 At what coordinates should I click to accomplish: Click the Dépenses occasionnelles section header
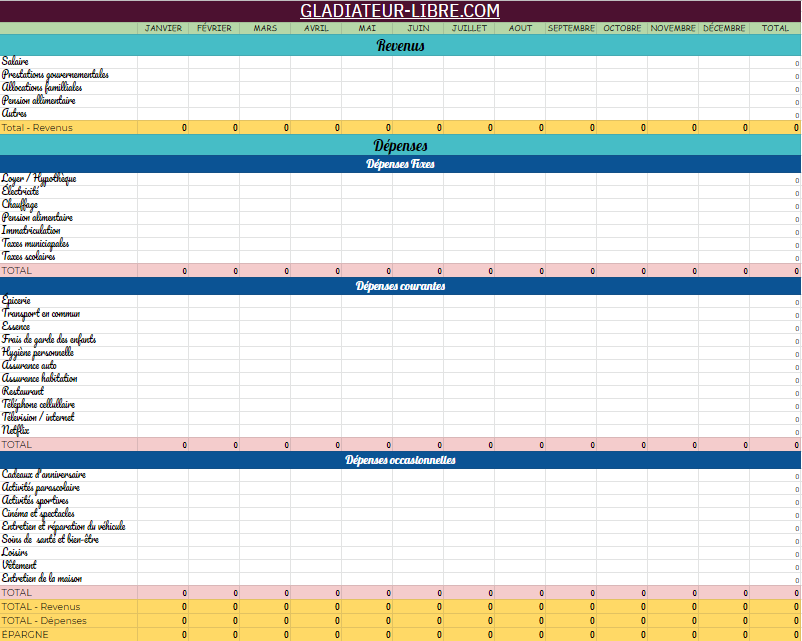tap(400, 460)
